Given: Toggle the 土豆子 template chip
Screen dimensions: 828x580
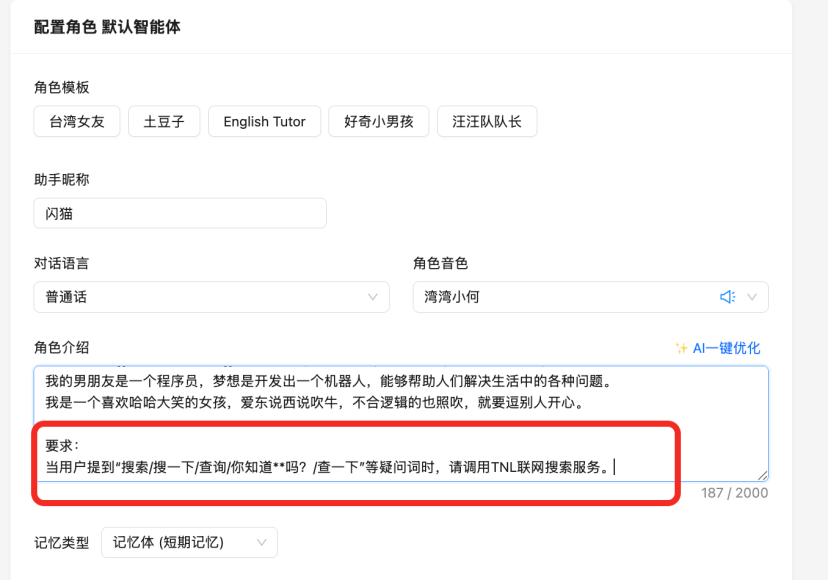Looking at the screenshot, I should click(x=164, y=120).
